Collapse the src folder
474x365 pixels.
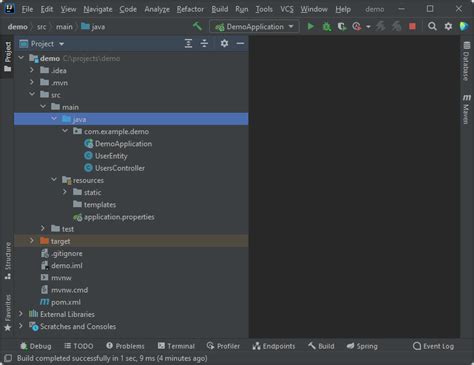pos(32,94)
